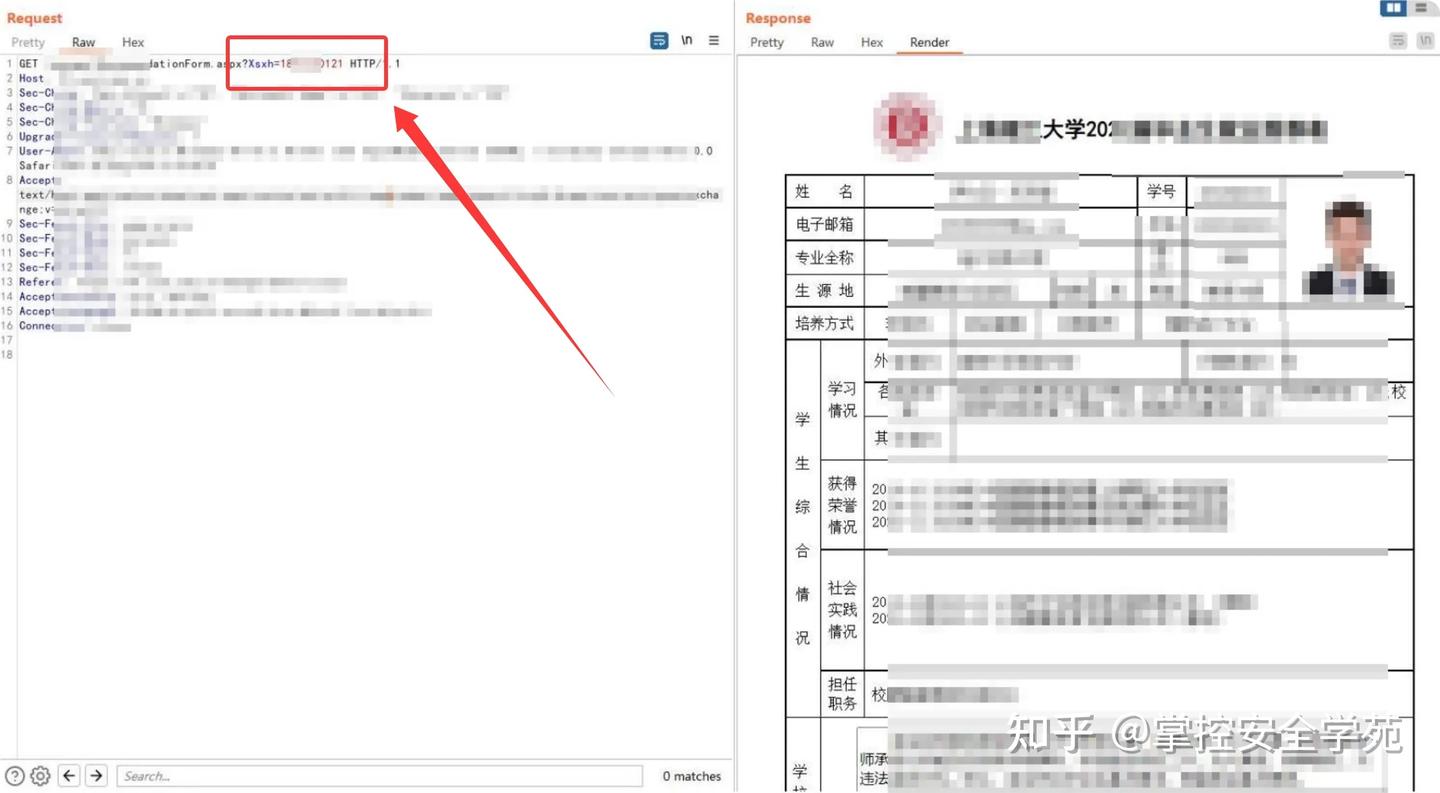
Task: Click the blue prettify icon in Request panel
Action: tap(658, 40)
